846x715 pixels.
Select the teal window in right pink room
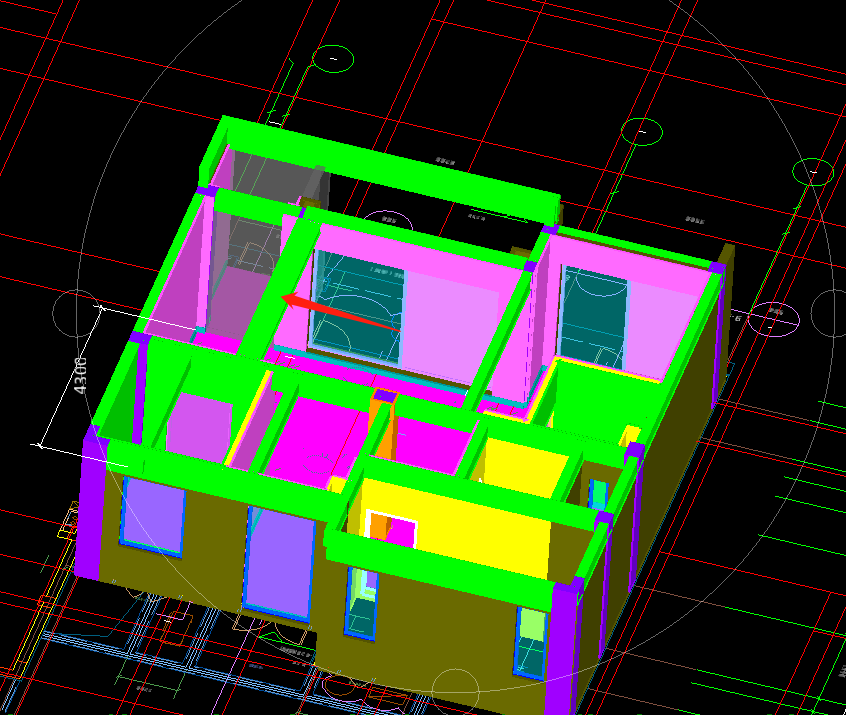click(x=593, y=317)
